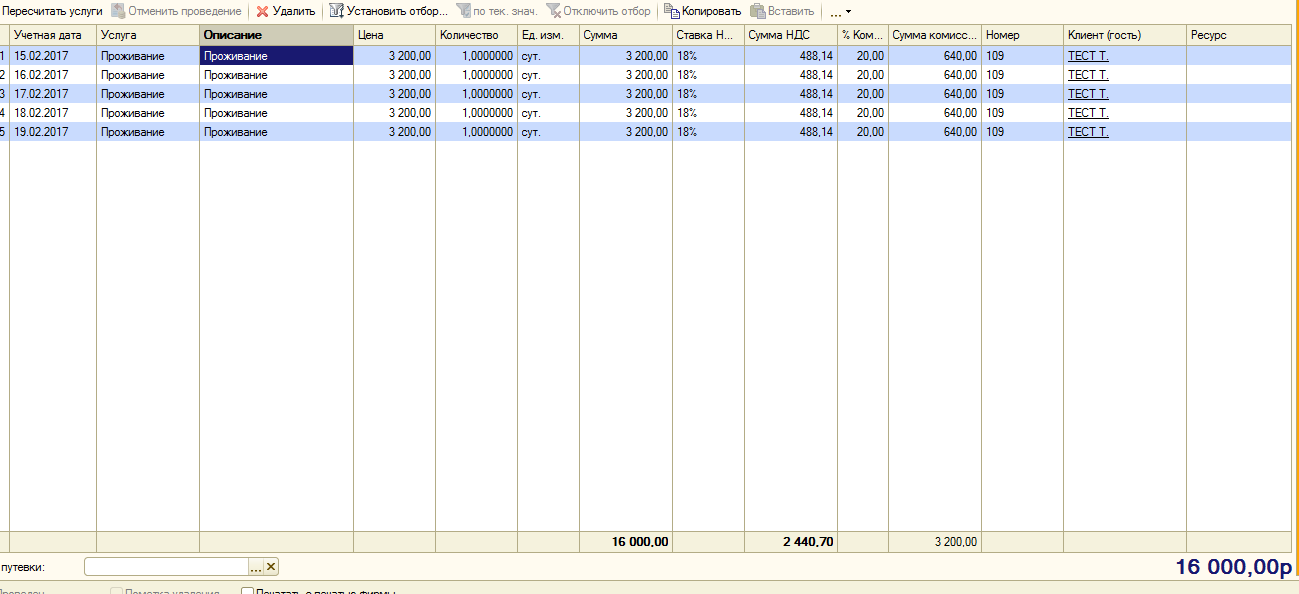Viewport: 1299px width, 594px height.
Task: Select Количество cell in the 18.02.2017 row
Action: coord(476,113)
